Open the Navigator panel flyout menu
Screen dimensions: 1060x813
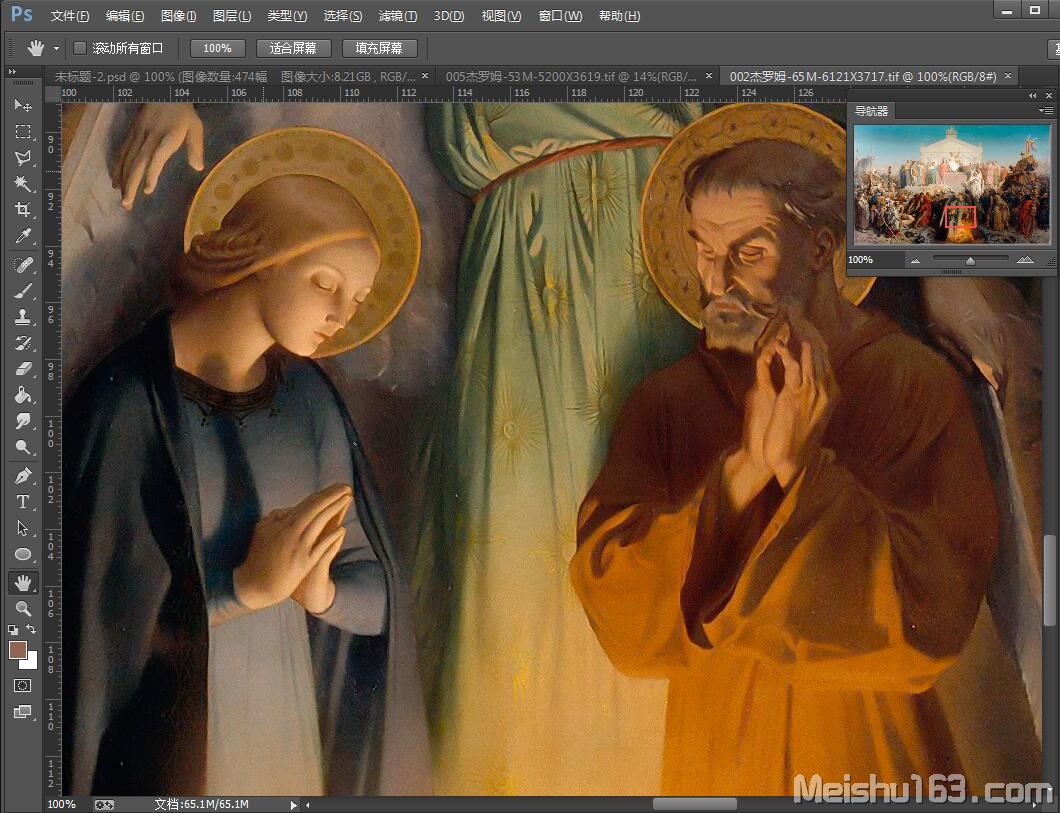click(1046, 110)
